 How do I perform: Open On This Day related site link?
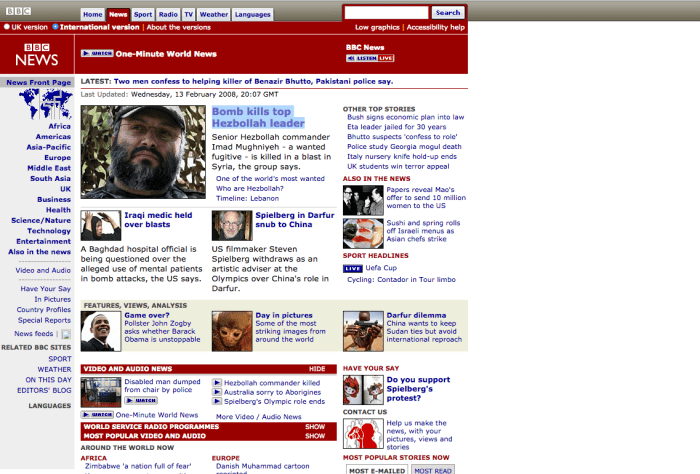click(x=48, y=380)
